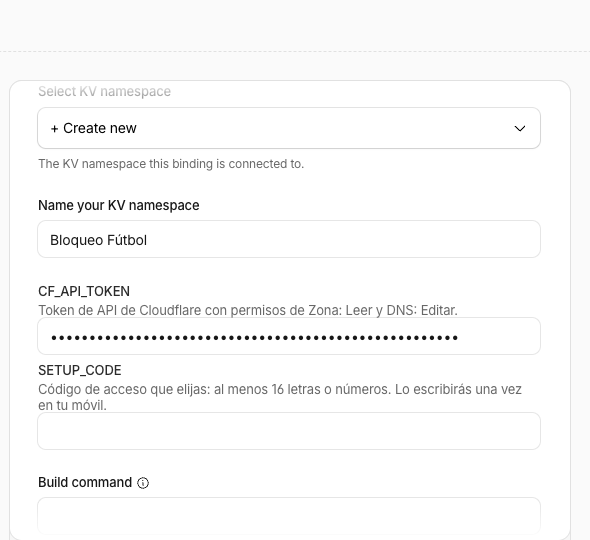Focus the Build command input field
The image size is (590, 540).
coord(289,516)
